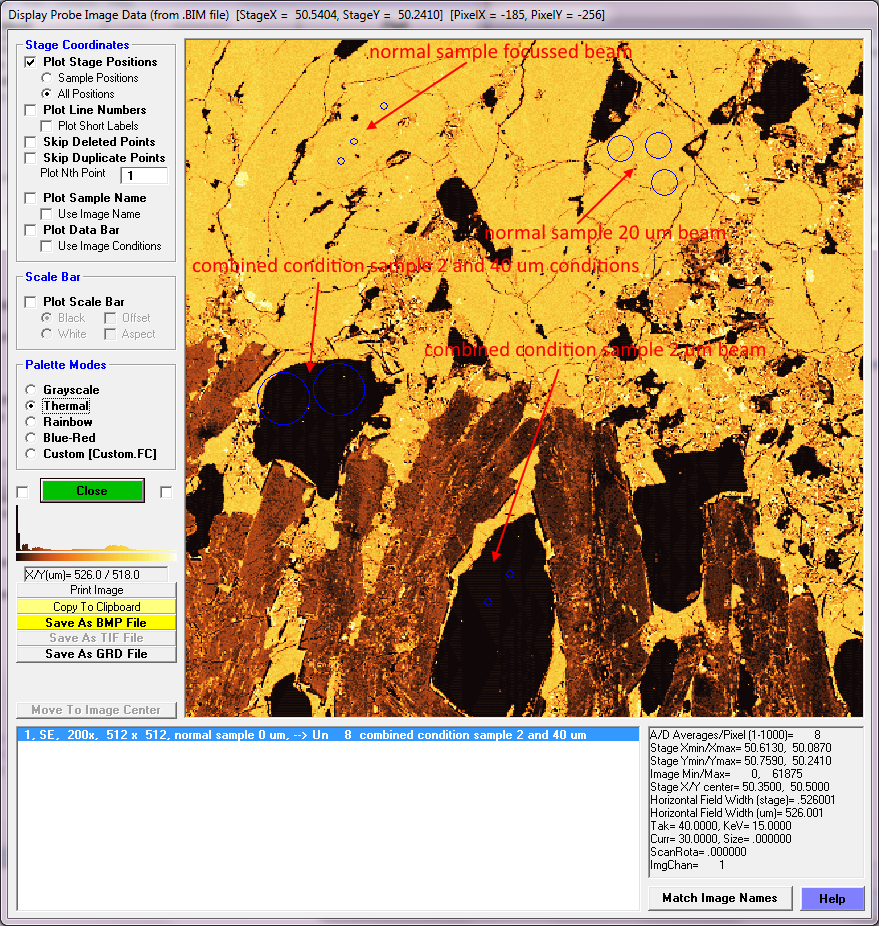The width and height of the screenshot is (879, 926).
Task: Pick the Custom [Custom.FC] palette
Action: [32, 454]
